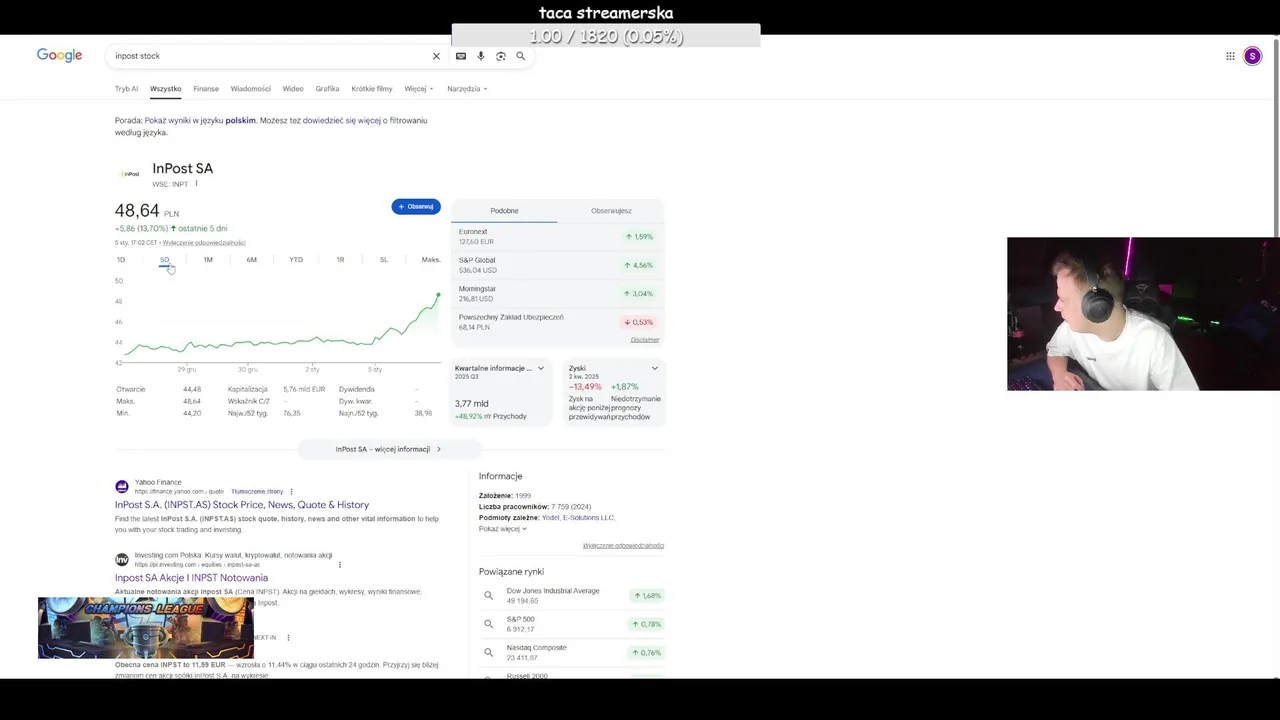Open the Euronext similar stock row
1280x720 pixels.
558,237
